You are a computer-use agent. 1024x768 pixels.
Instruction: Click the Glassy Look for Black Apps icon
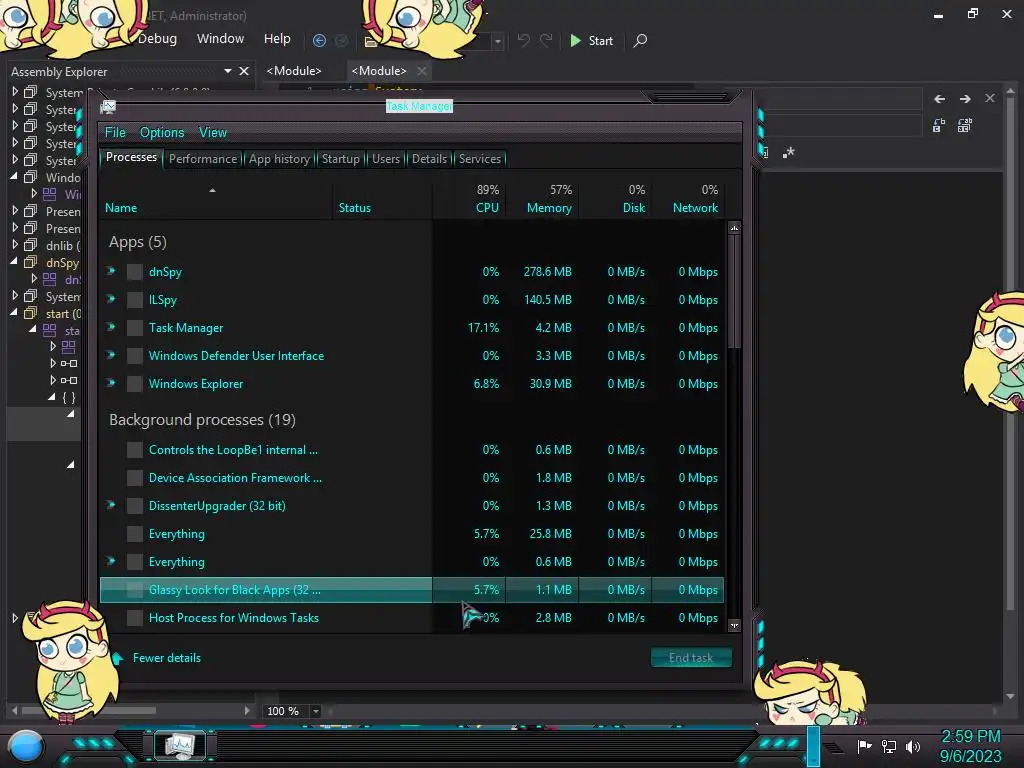pos(135,590)
